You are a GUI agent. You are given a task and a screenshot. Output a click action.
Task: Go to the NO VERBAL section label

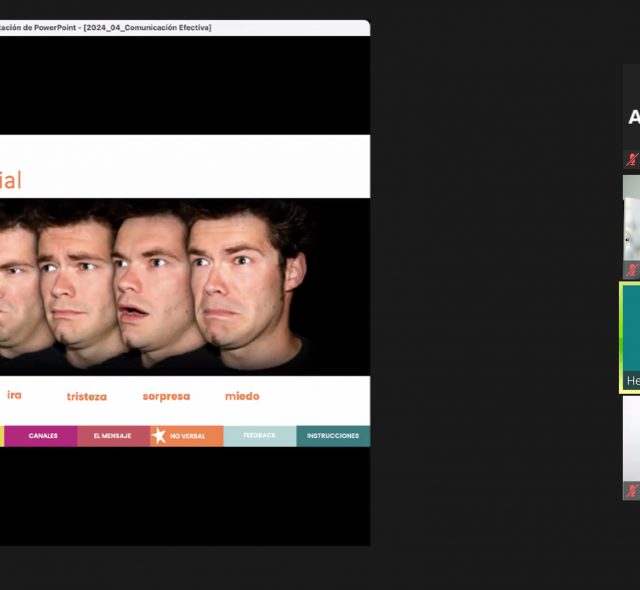pos(187,436)
